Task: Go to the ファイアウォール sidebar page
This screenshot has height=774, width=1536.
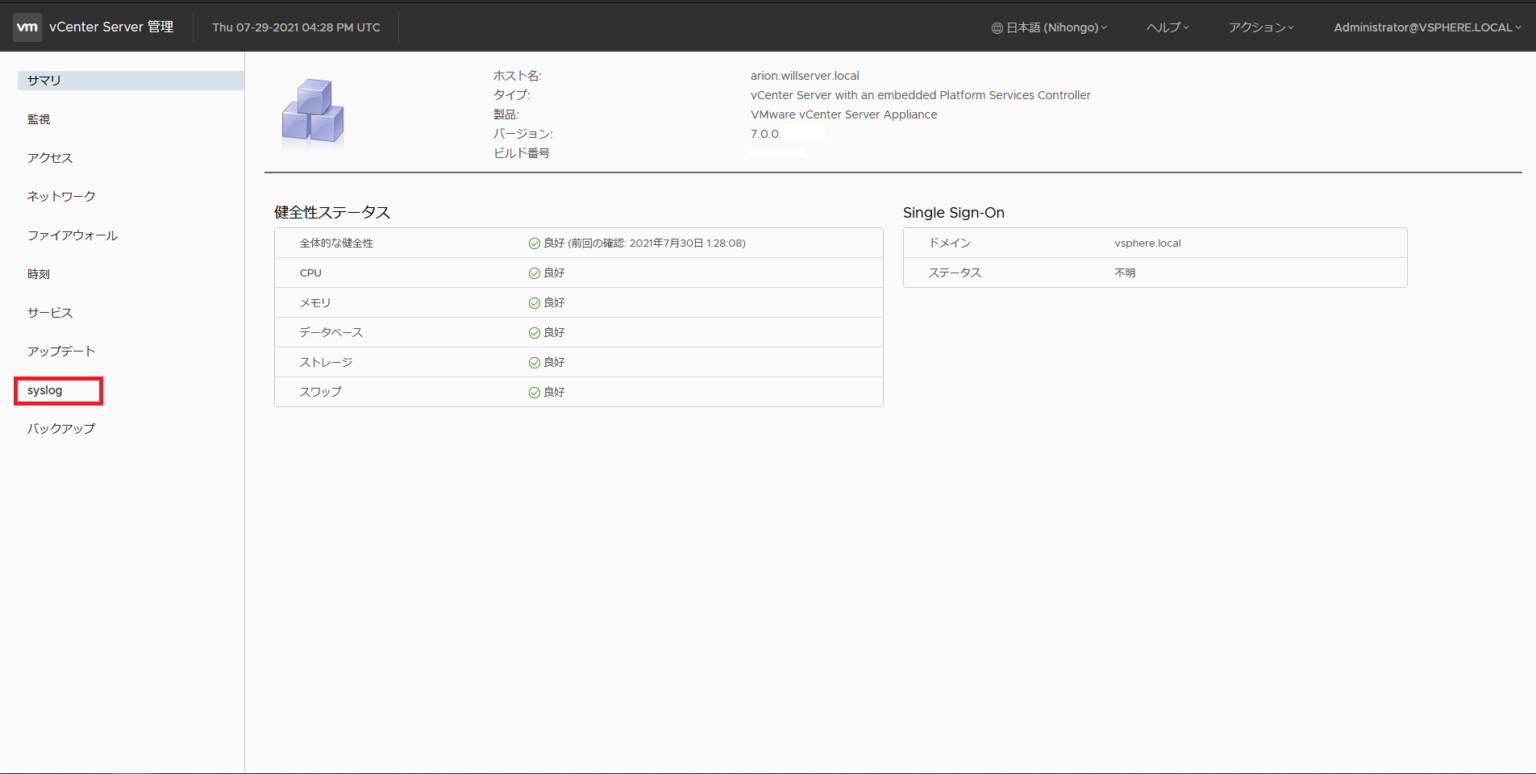Action: coord(72,235)
